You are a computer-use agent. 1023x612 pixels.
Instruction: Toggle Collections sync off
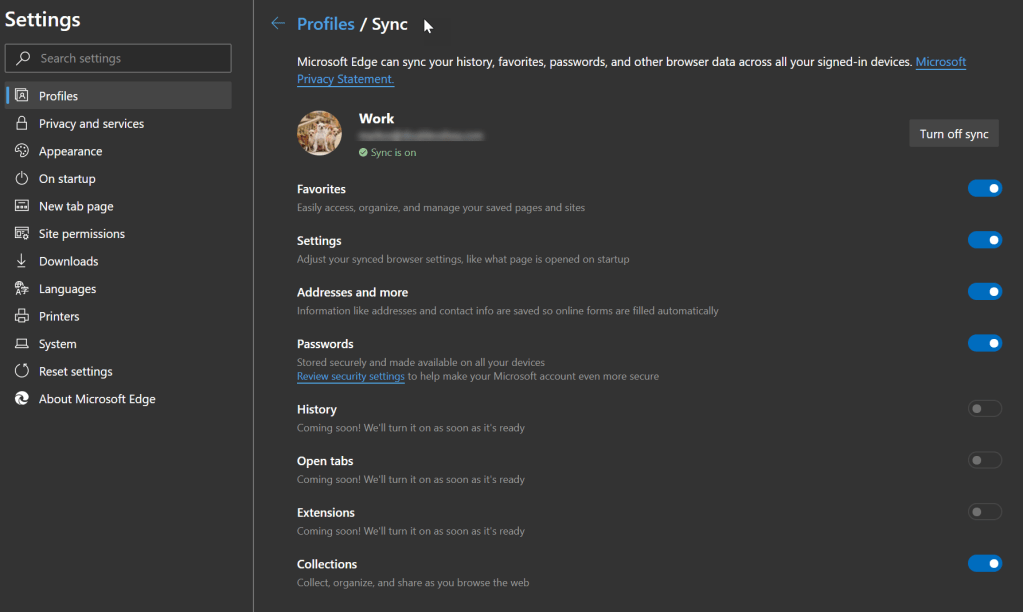point(984,564)
